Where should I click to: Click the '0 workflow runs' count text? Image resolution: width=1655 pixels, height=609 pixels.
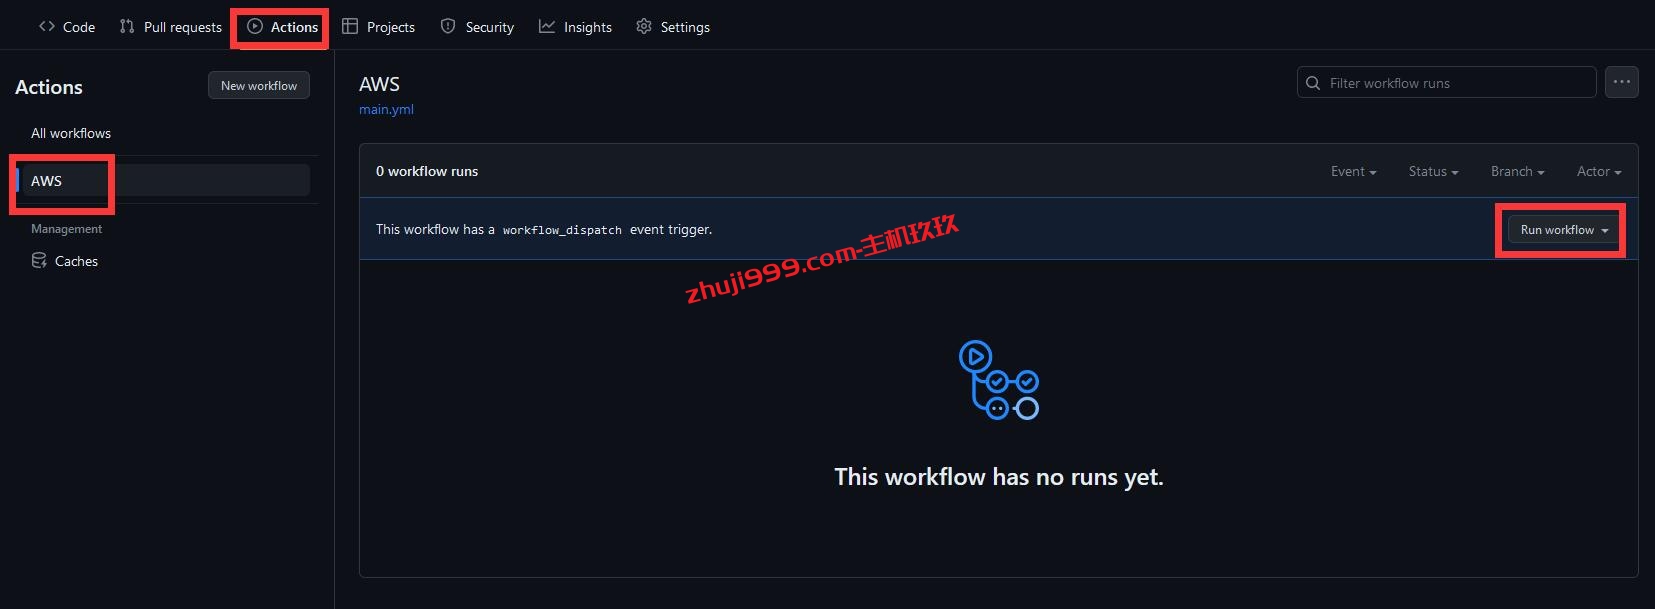click(427, 172)
